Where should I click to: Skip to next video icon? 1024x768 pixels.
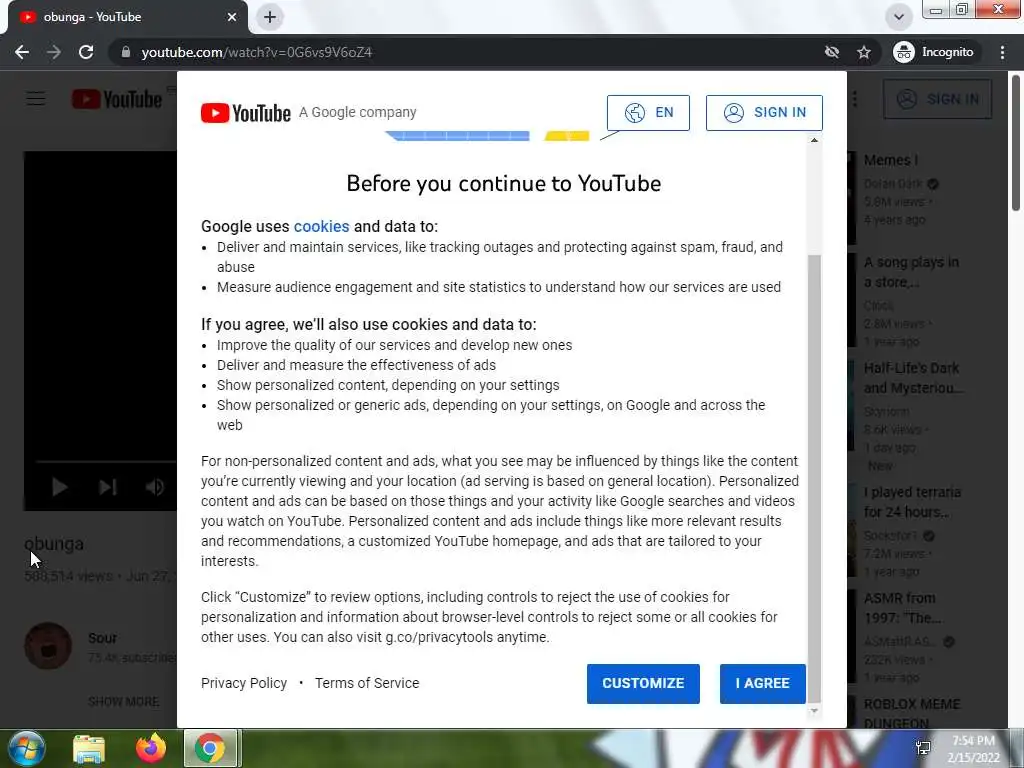[x=108, y=487]
